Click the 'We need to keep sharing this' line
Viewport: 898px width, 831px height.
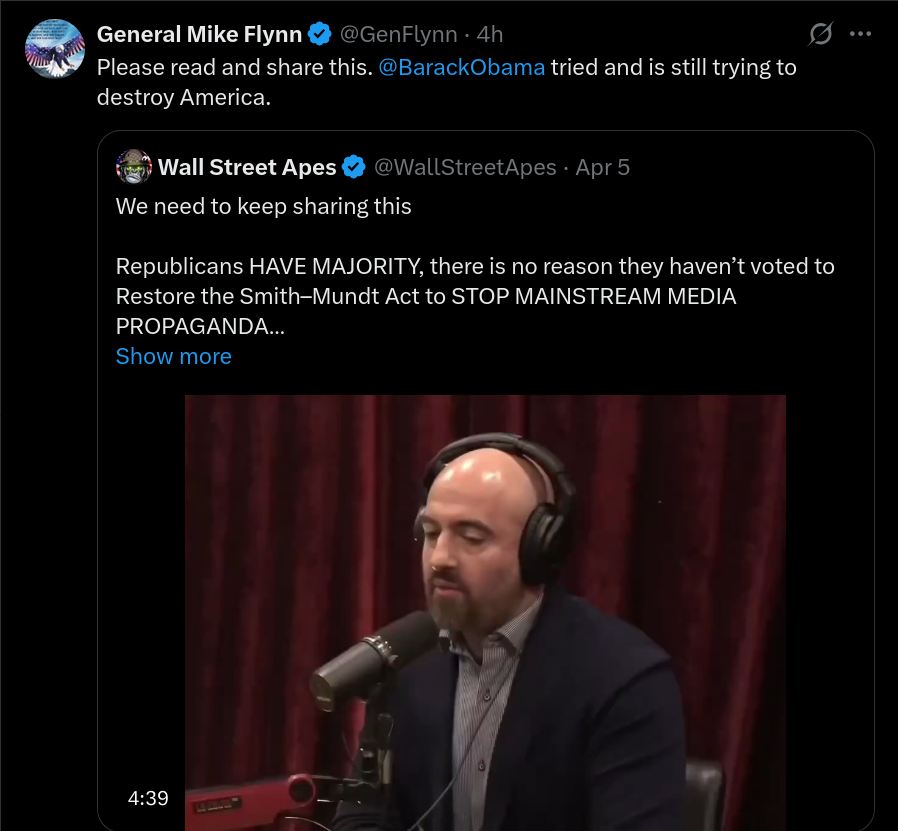[263, 206]
